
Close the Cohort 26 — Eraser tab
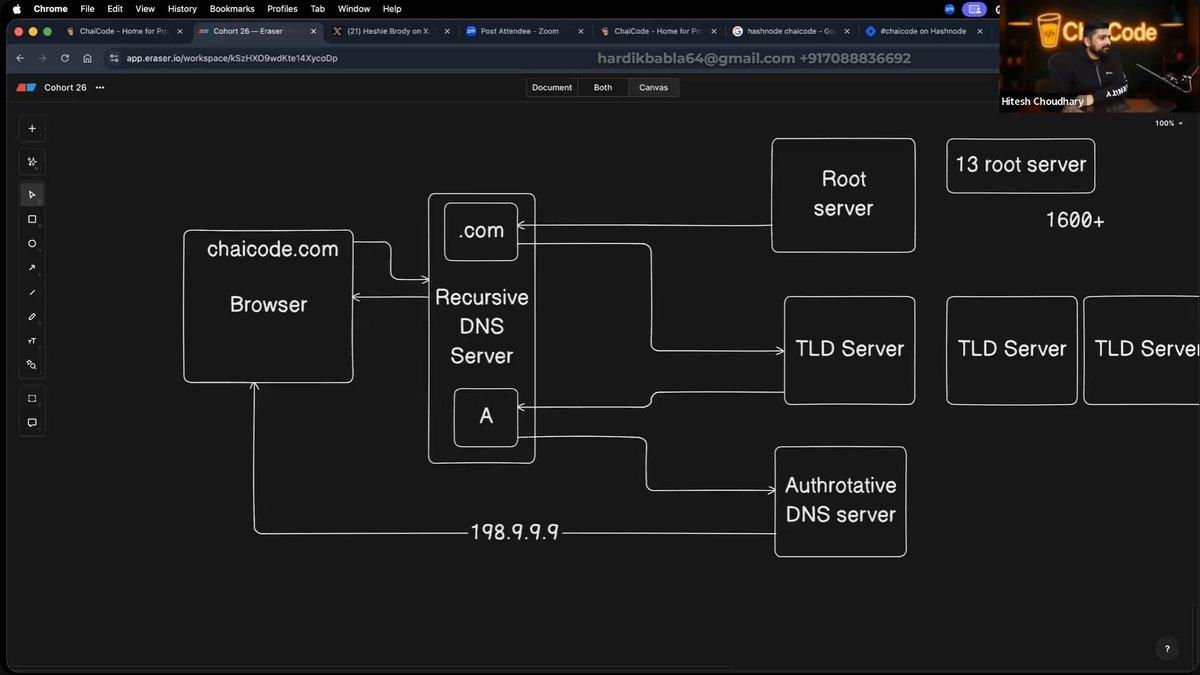pos(313,31)
